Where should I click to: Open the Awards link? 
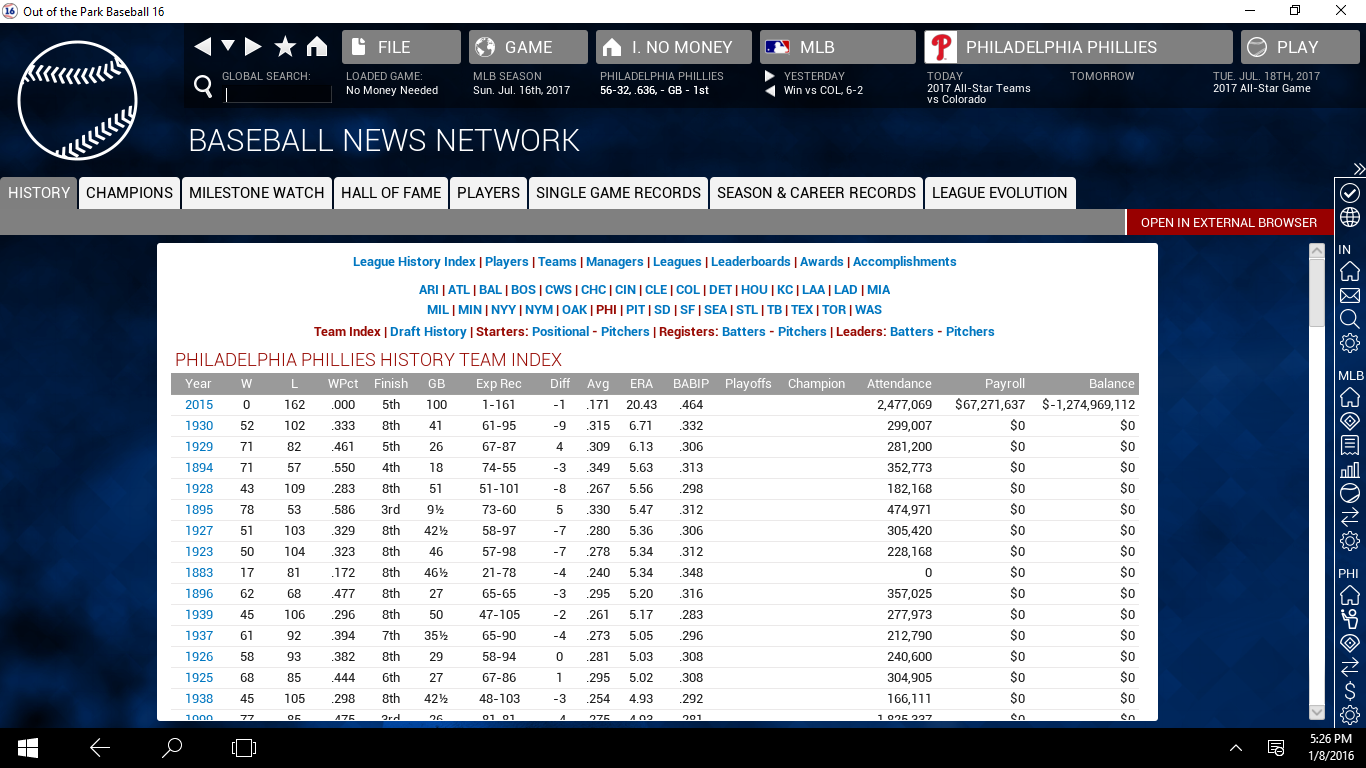(x=822, y=262)
